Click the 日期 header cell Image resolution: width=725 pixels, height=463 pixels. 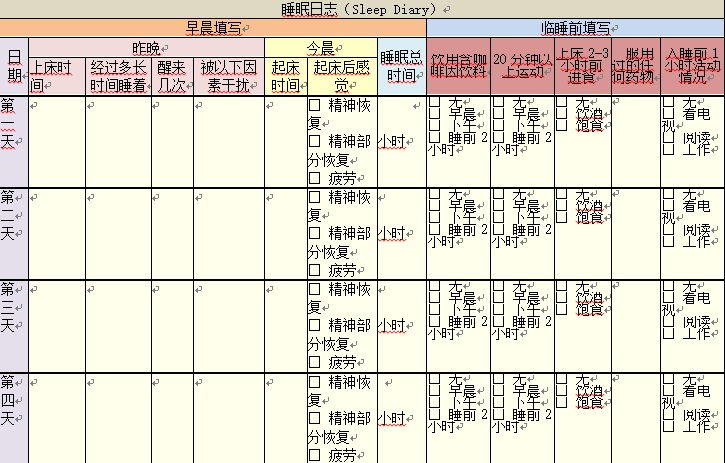coord(14,67)
